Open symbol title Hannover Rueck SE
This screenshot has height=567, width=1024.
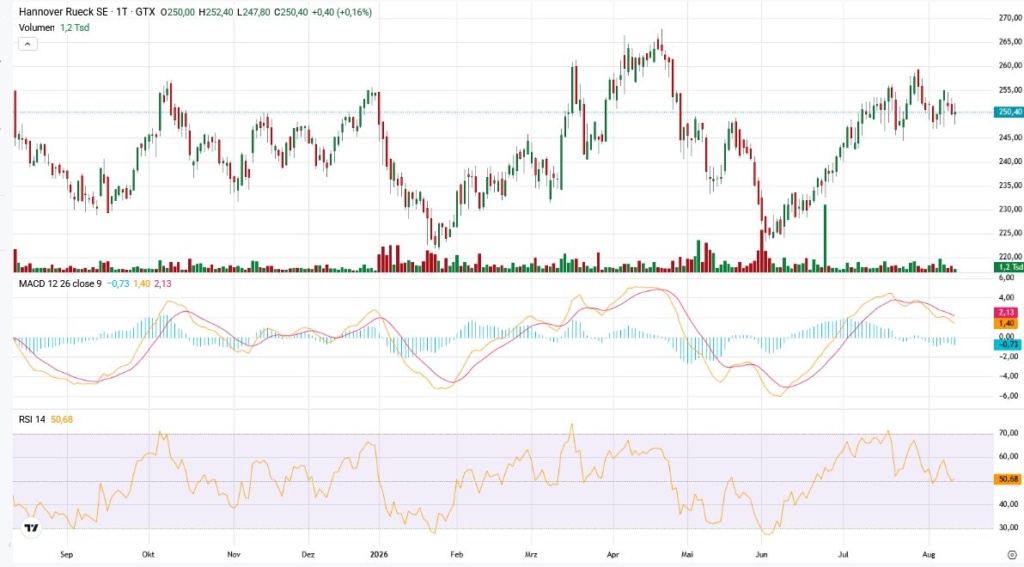click(63, 12)
